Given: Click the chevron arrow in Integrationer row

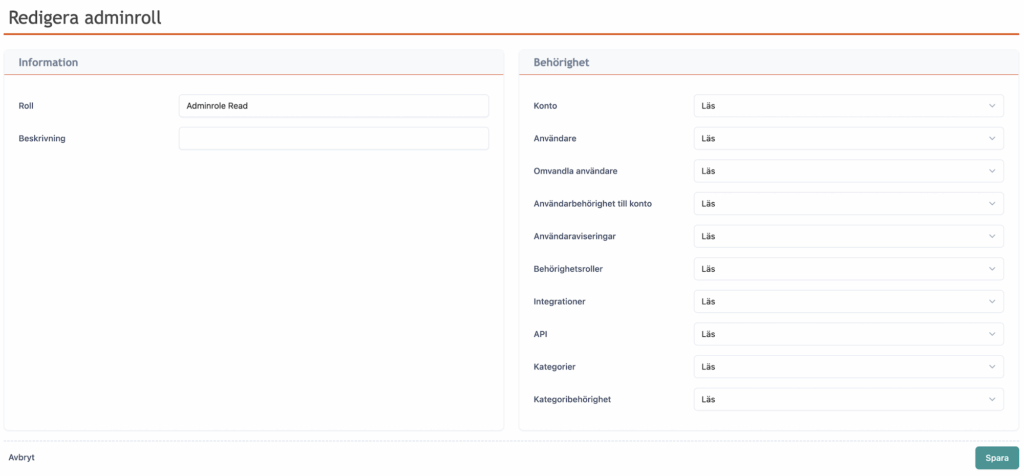Looking at the screenshot, I should tap(992, 302).
